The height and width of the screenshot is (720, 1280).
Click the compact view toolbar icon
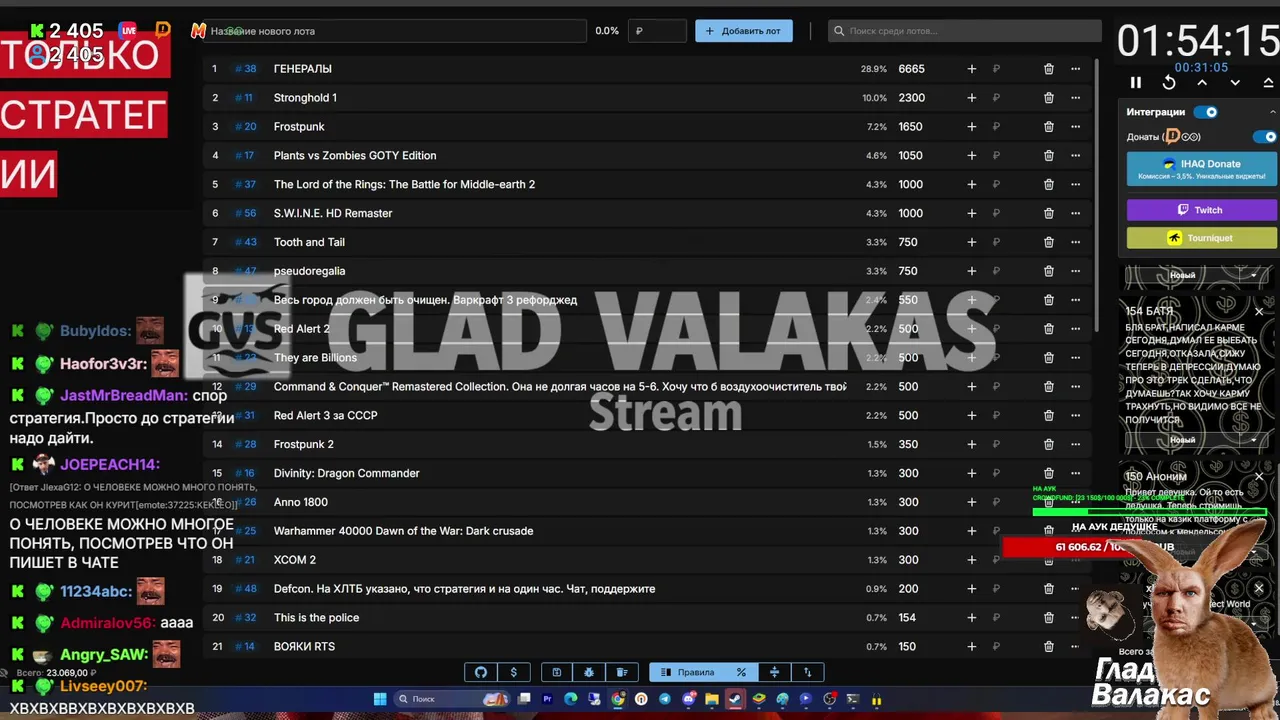774,672
